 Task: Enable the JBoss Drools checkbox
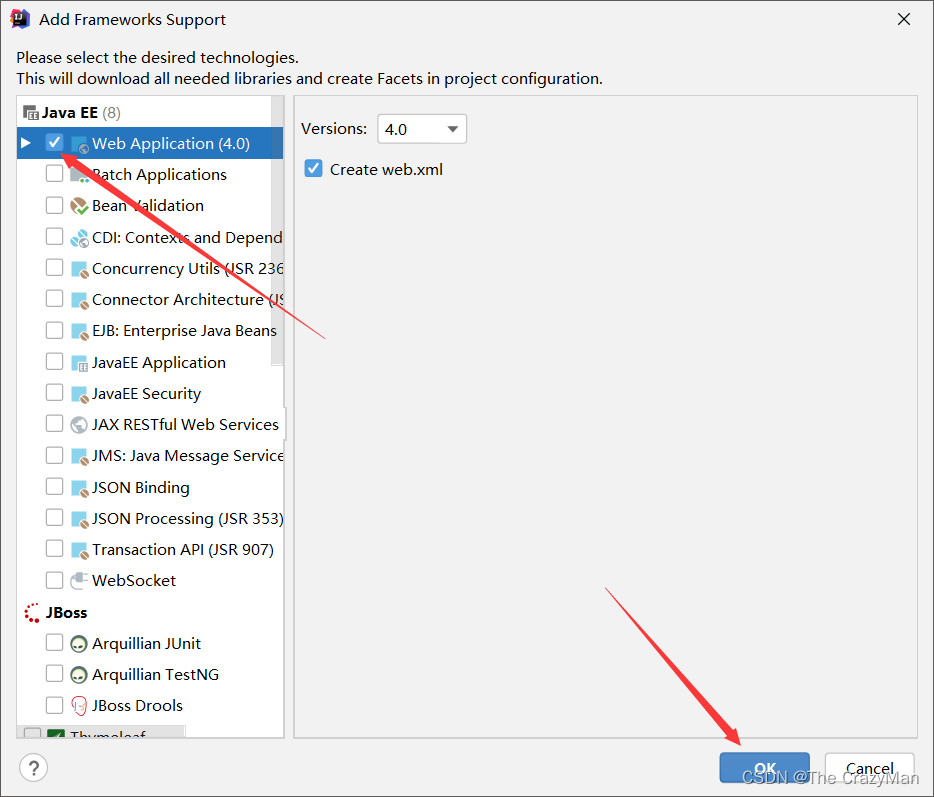(x=54, y=705)
